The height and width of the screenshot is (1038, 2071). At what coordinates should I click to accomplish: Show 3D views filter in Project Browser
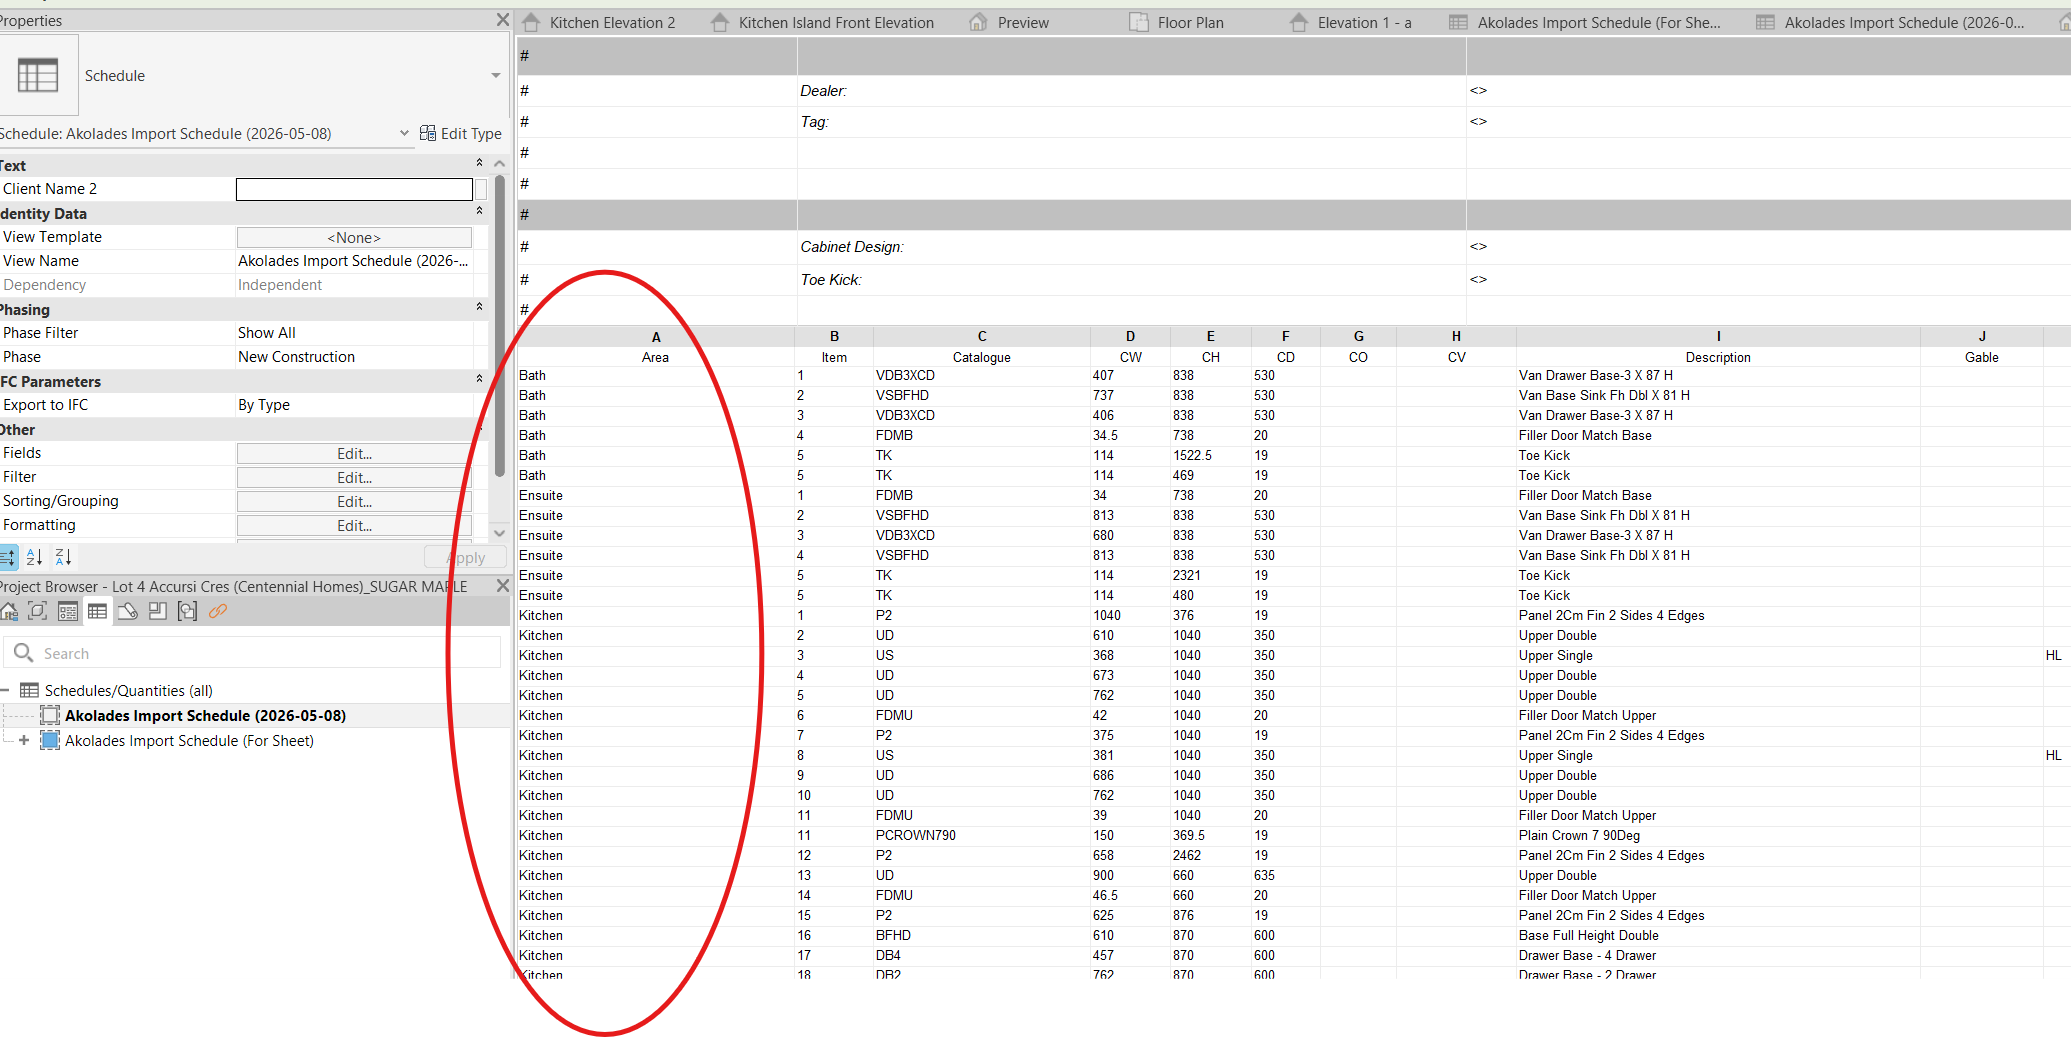[x=38, y=611]
